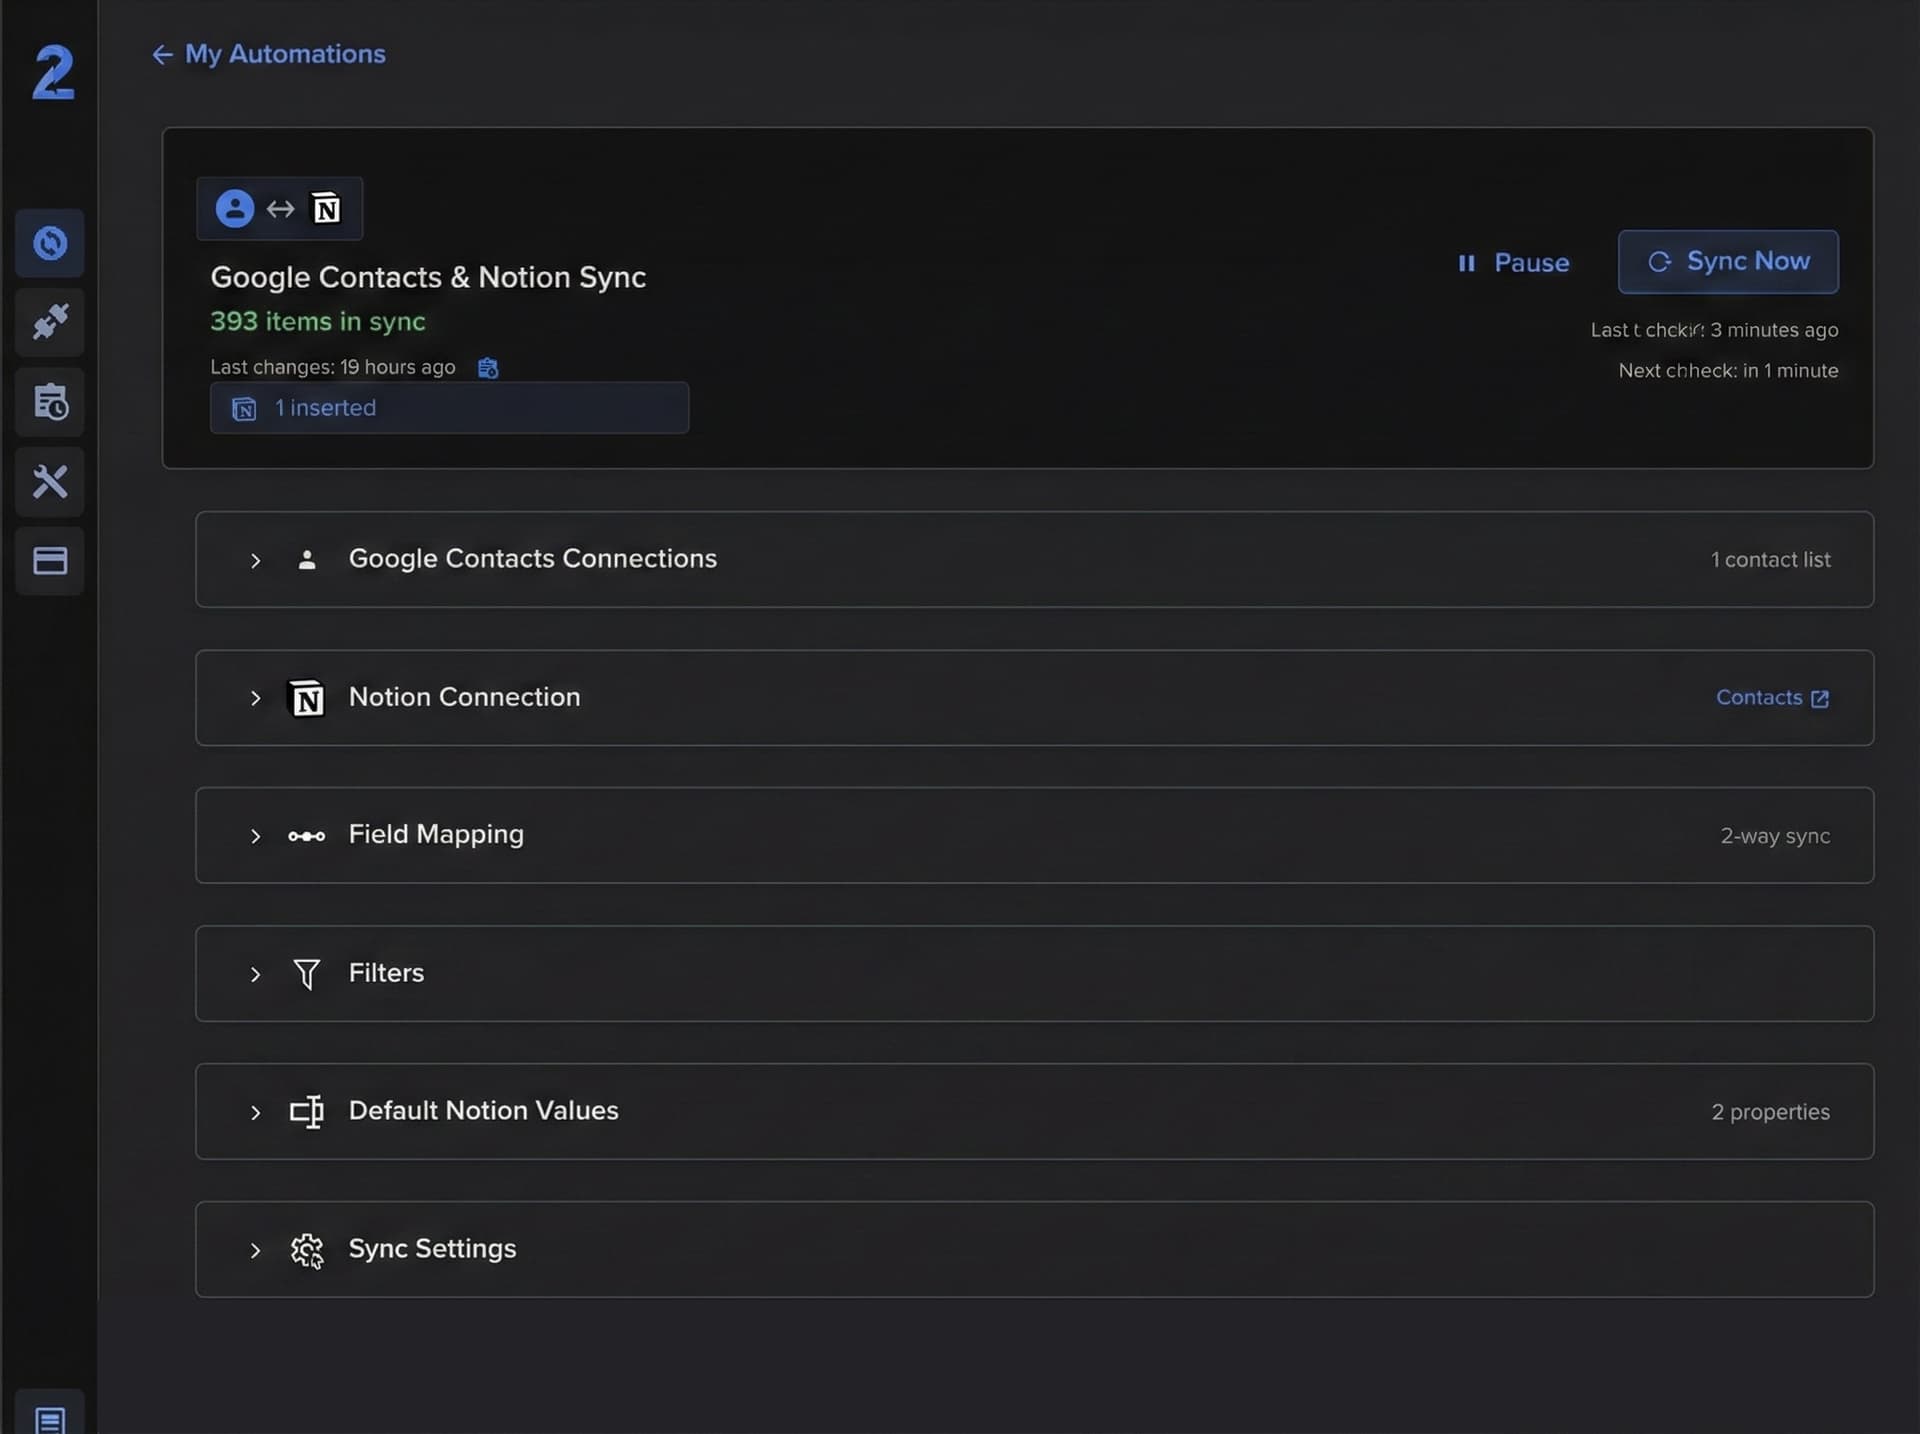Open the Contacts external link
The image size is (1920, 1434).
[x=1771, y=698]
